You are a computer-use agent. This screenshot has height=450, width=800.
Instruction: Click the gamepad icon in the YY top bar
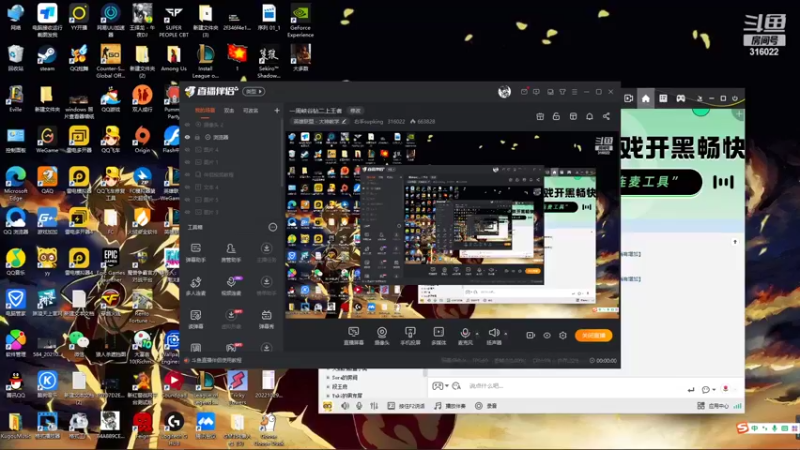[681, 98]
